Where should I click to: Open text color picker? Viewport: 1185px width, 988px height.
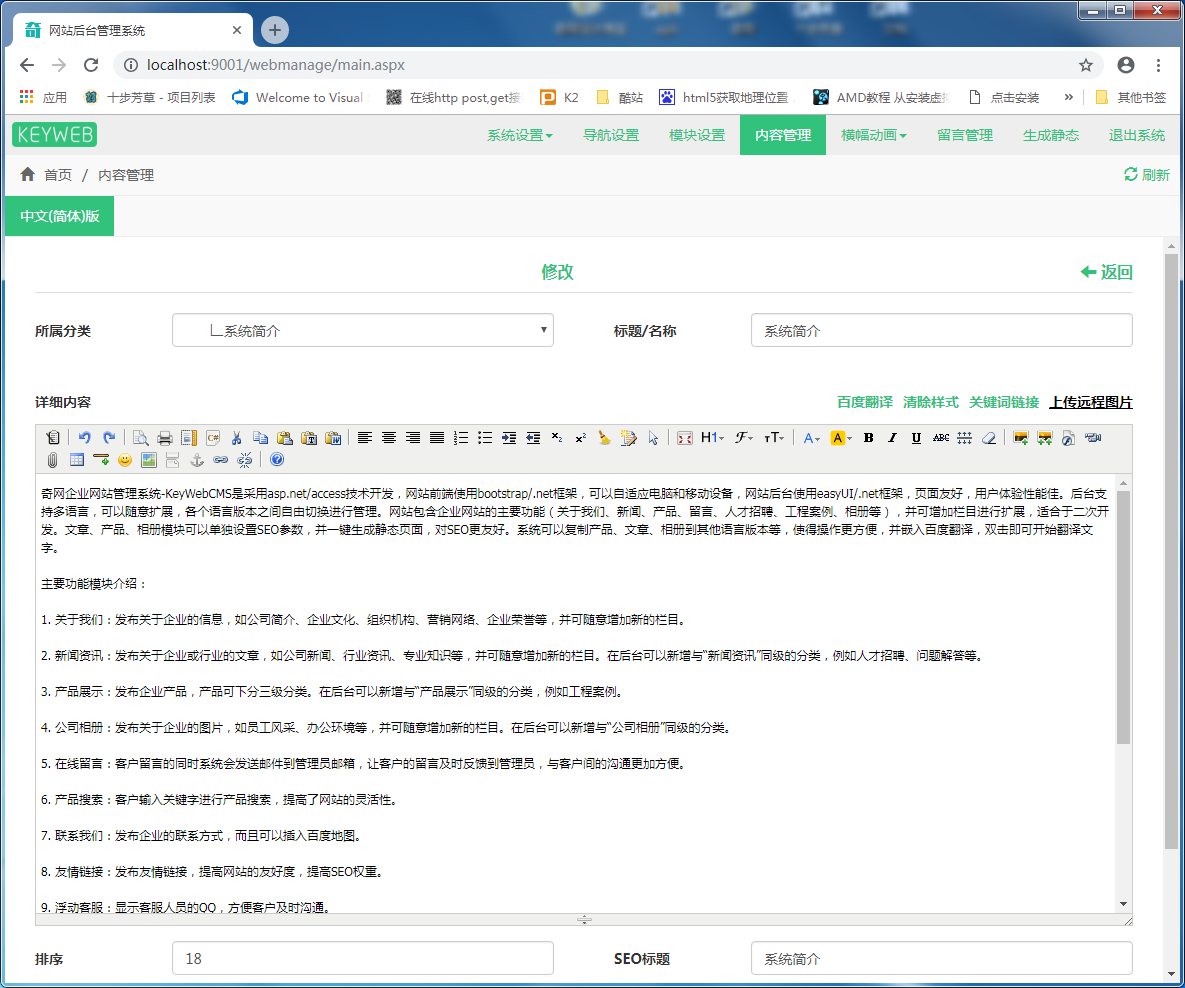[812, 438]
